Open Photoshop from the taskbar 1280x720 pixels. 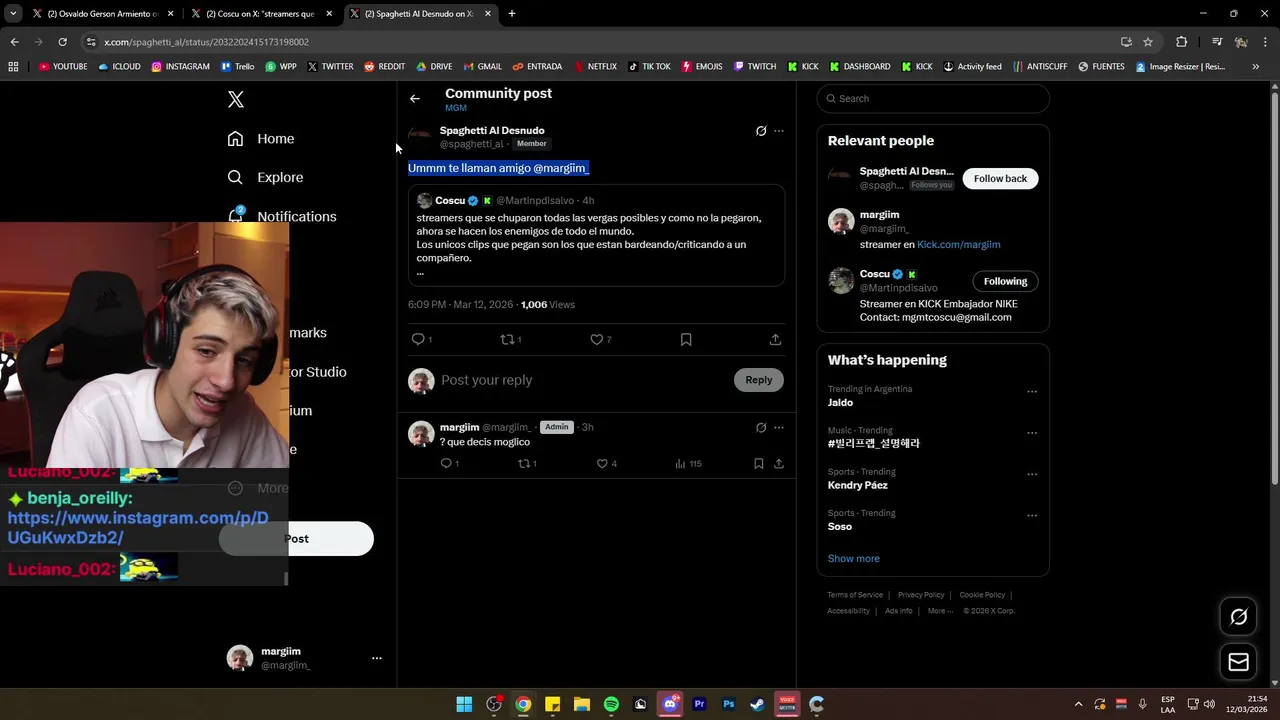[x=729, y=704]
